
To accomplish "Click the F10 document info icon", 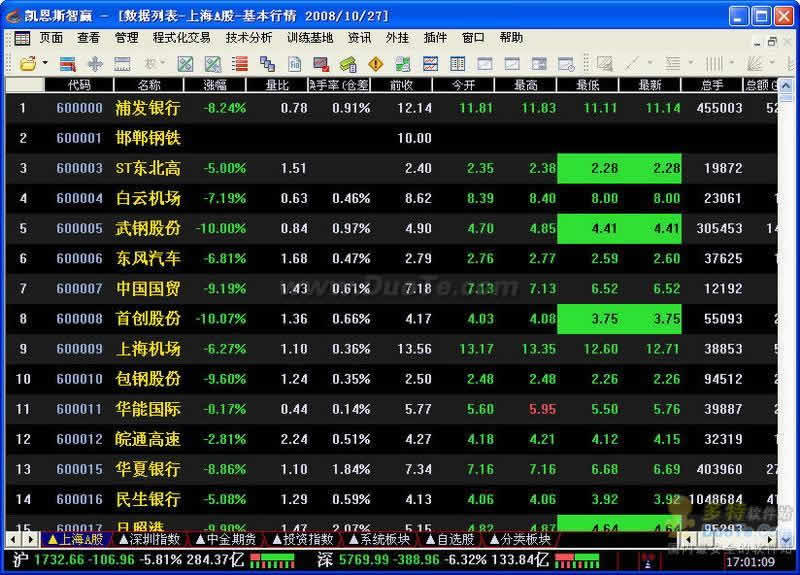I will coord(294,64).
